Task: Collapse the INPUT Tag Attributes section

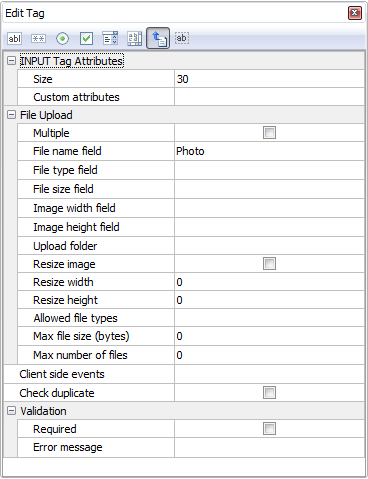Action: pos(11,61)
